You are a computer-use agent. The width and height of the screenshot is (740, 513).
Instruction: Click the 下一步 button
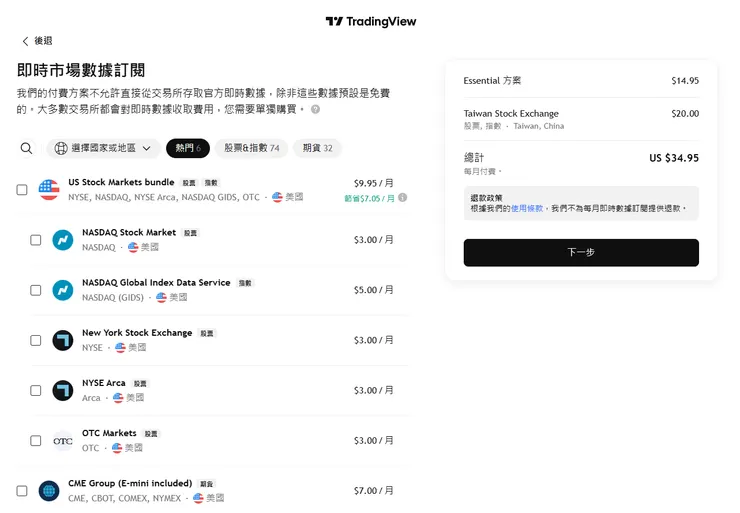[581, 252]
